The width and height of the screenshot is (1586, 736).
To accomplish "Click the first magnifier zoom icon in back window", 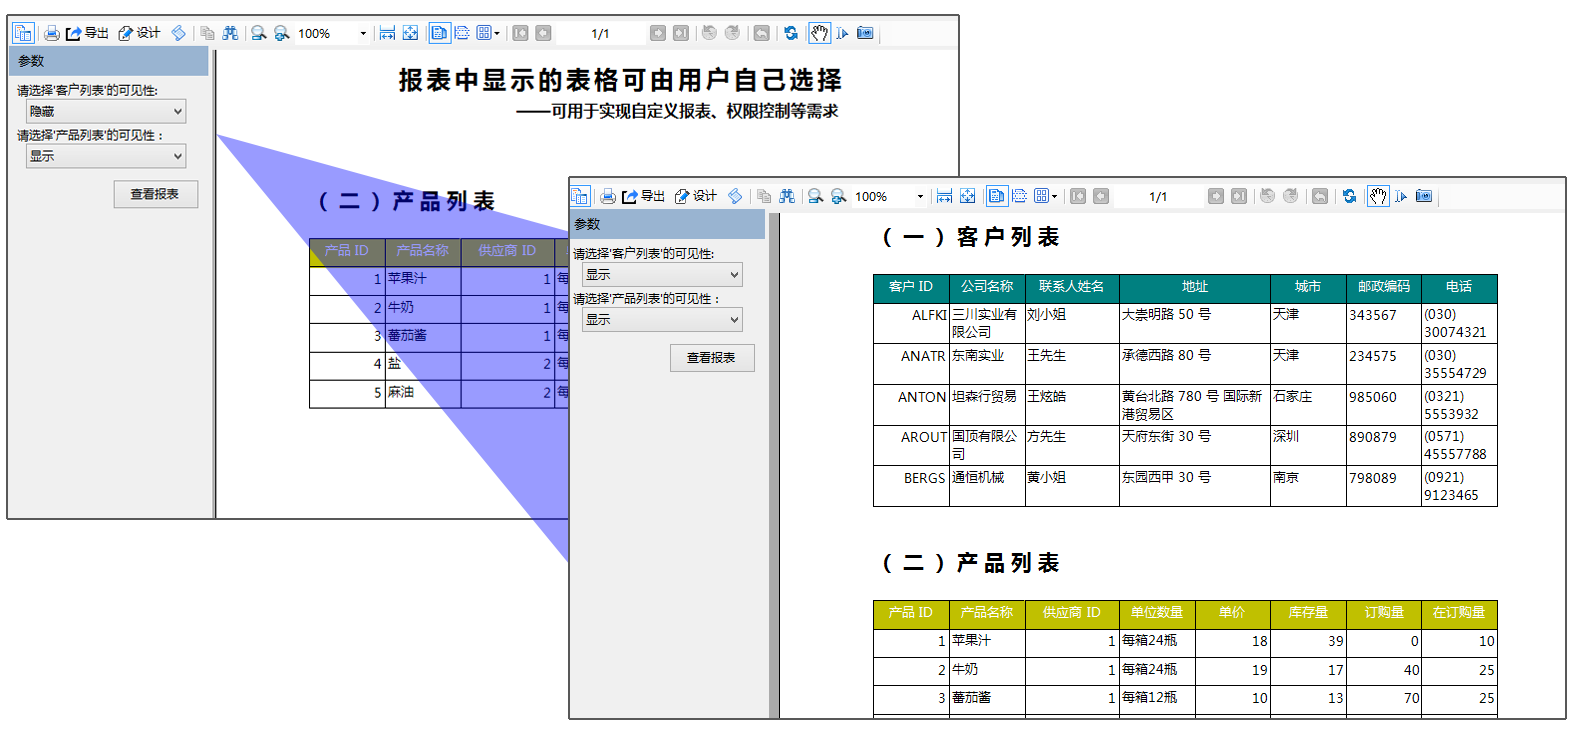I will 259,33.
